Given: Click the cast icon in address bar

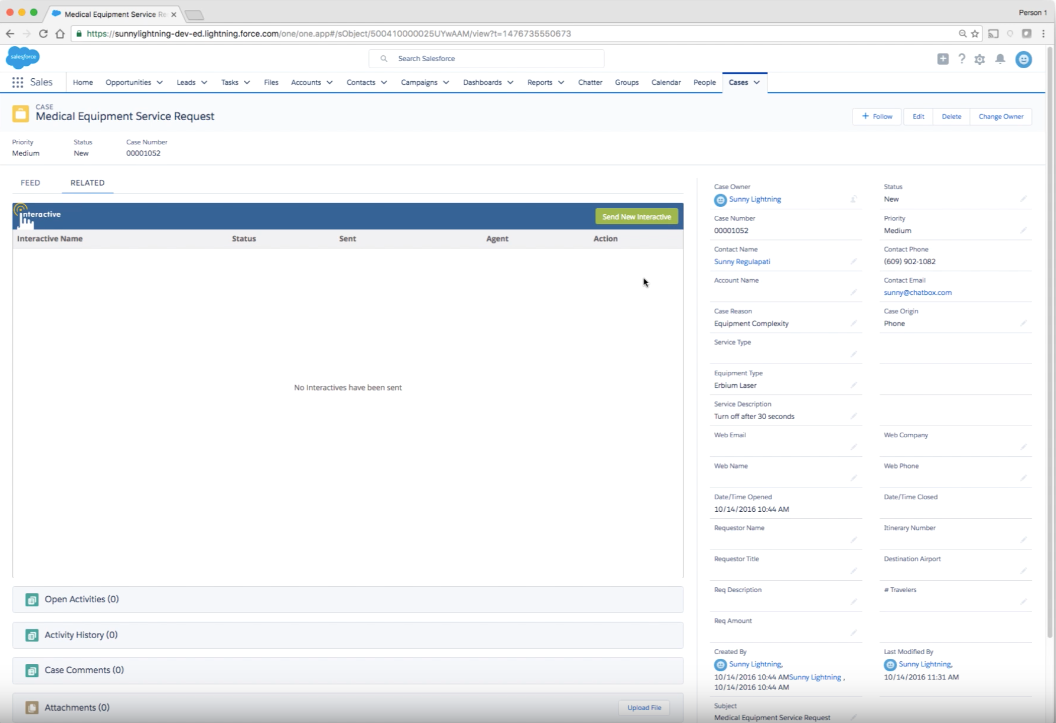Looking at the screenshot, I should (993, 34).
